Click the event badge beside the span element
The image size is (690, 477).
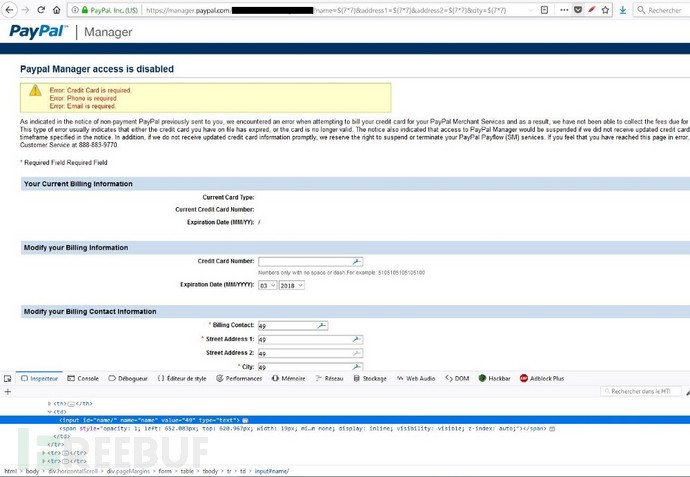click(x=551, y=429)
